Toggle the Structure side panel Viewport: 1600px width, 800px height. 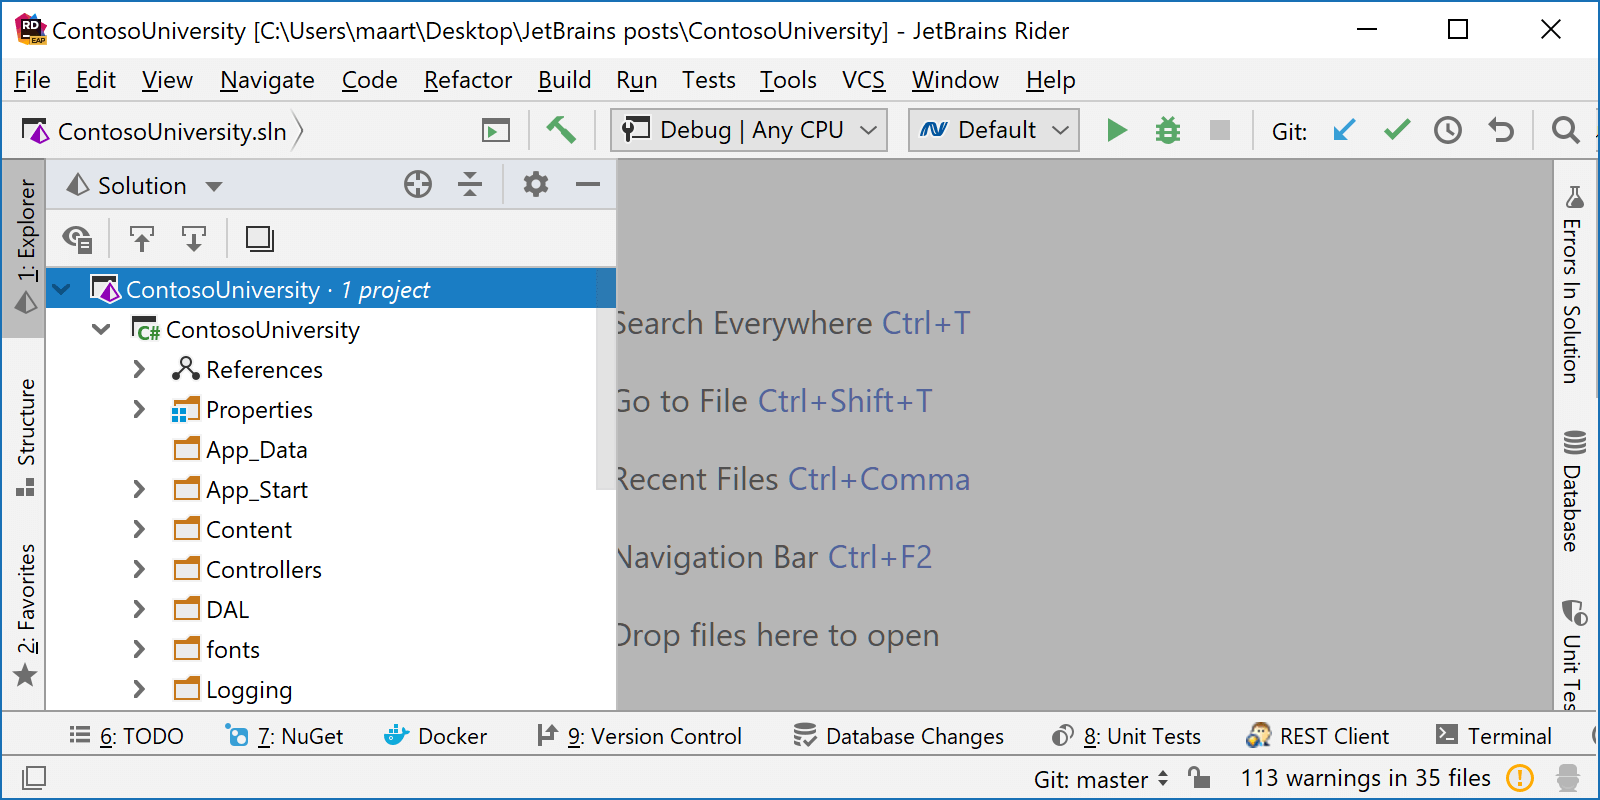26,436
